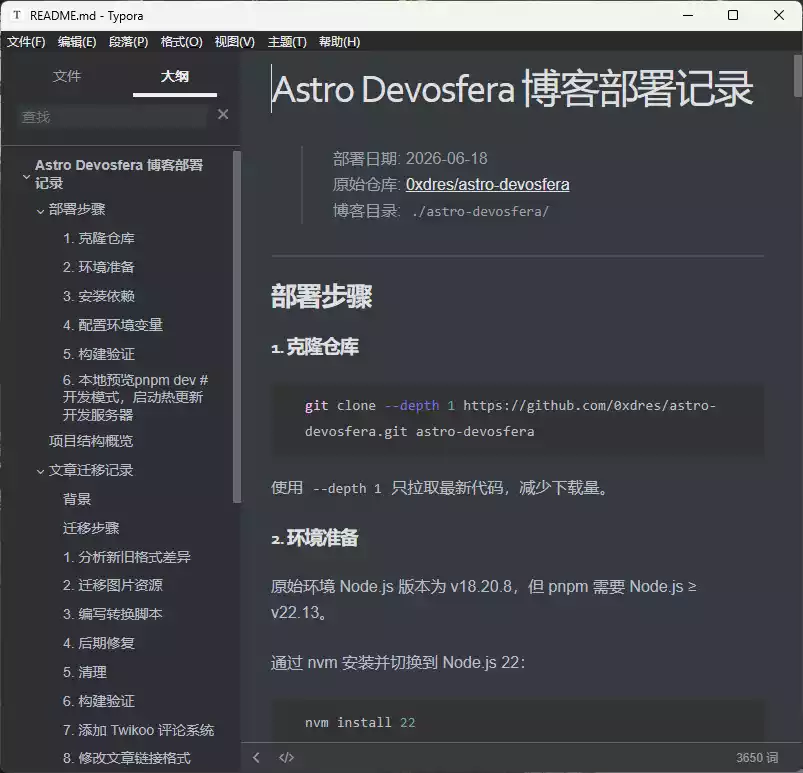Hide the sidebar with the left arrow icon
Viewport: 803px width, 773px height.
coord(256,757)
